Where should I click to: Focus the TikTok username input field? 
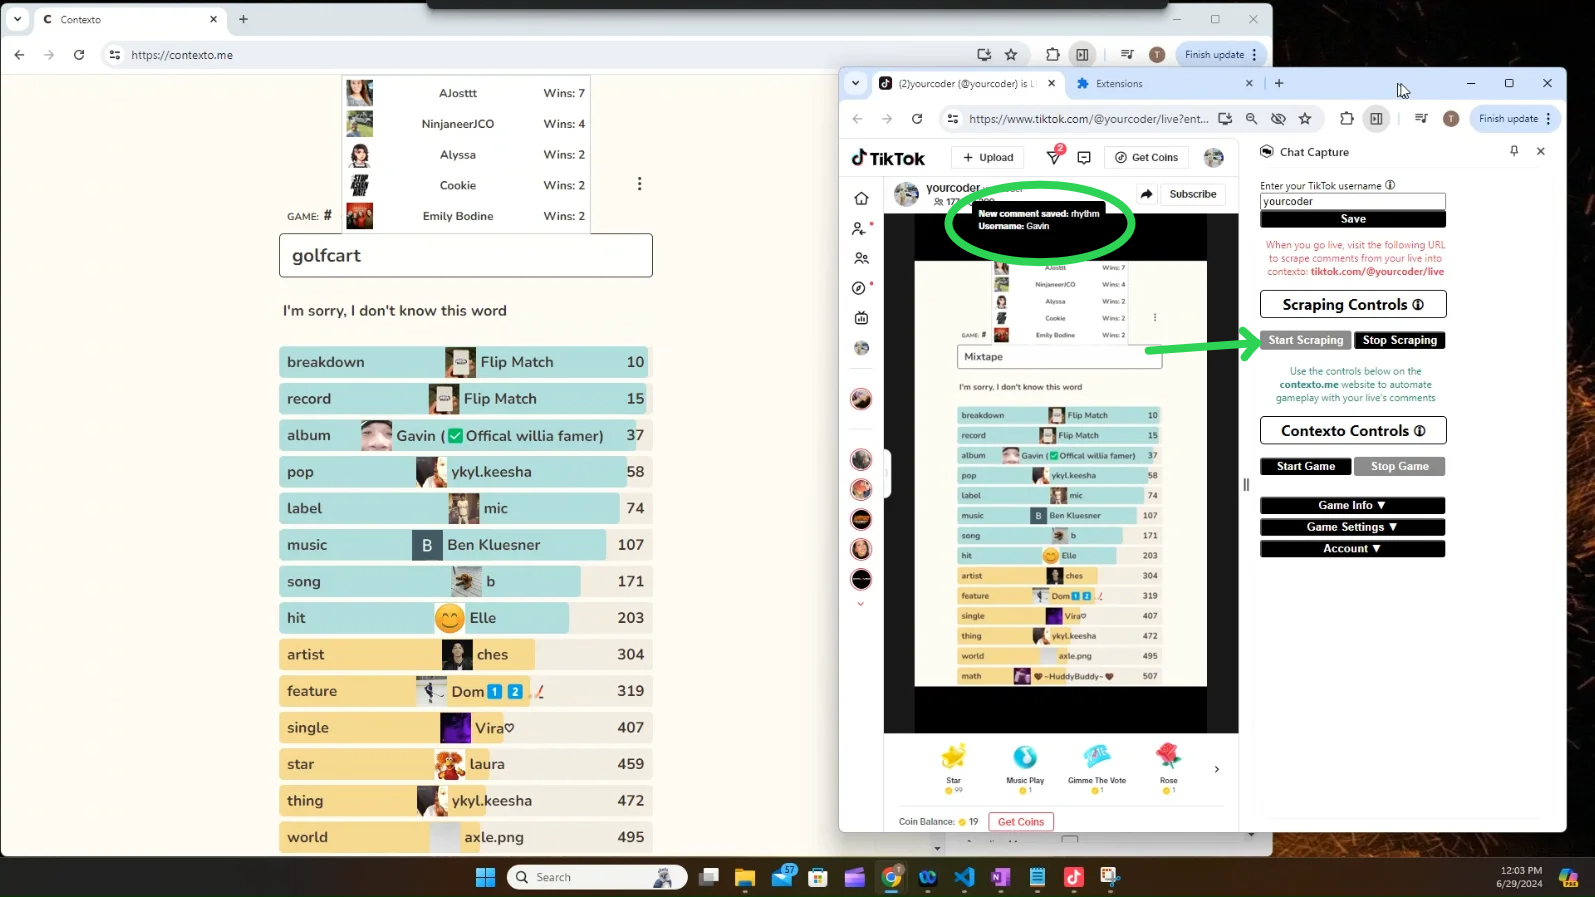click(x=1352, y=201)
